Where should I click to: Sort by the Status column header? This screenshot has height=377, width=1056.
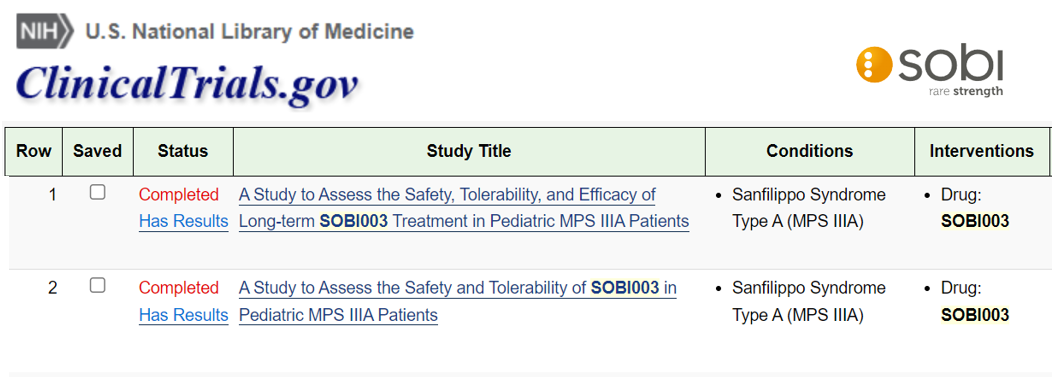pos(183,151)
